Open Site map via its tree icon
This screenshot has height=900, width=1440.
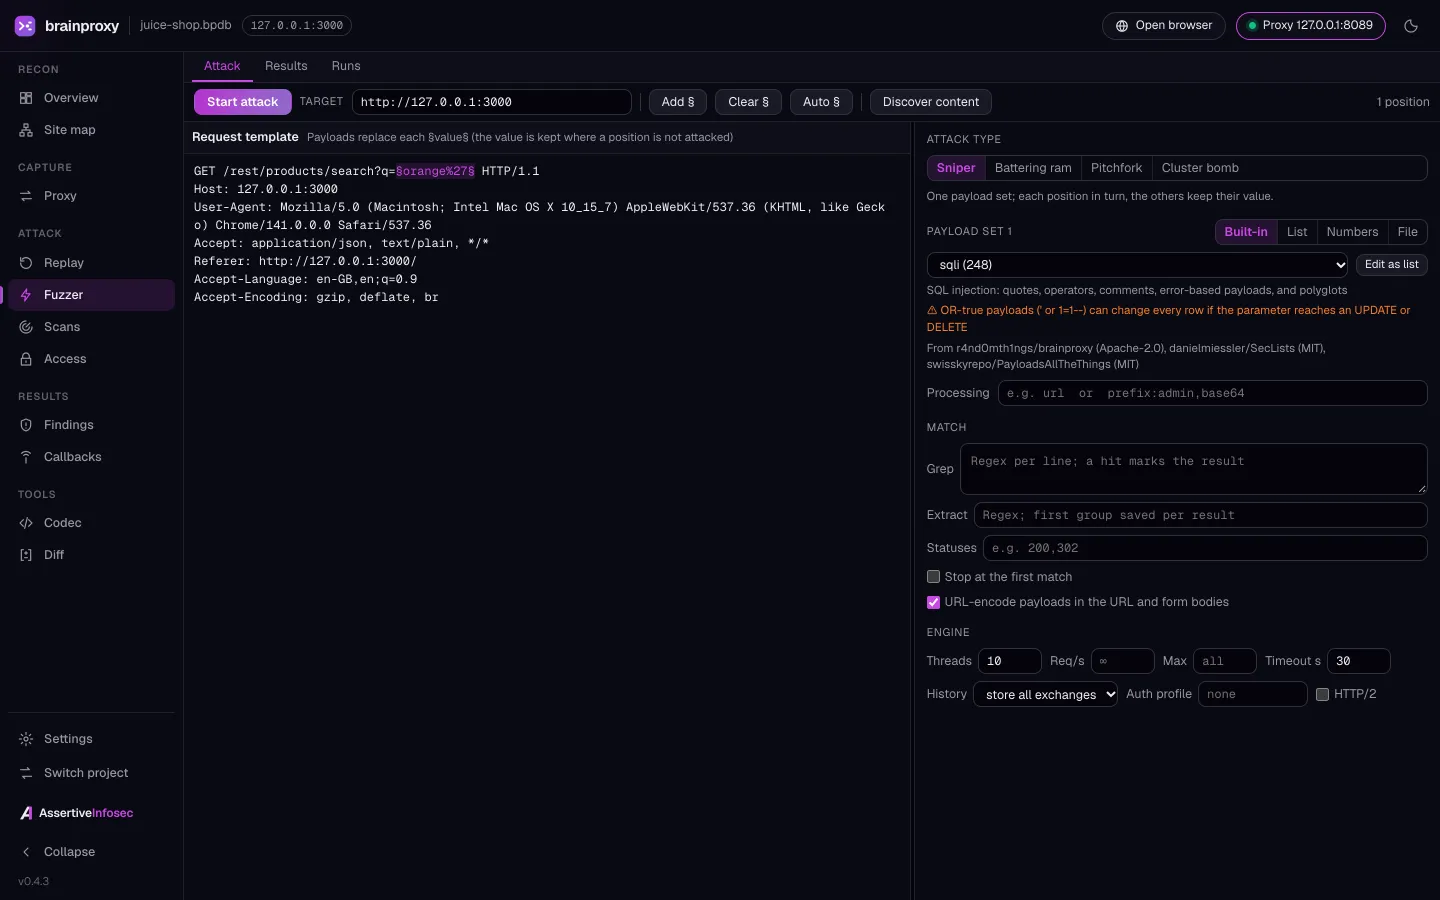26,130
